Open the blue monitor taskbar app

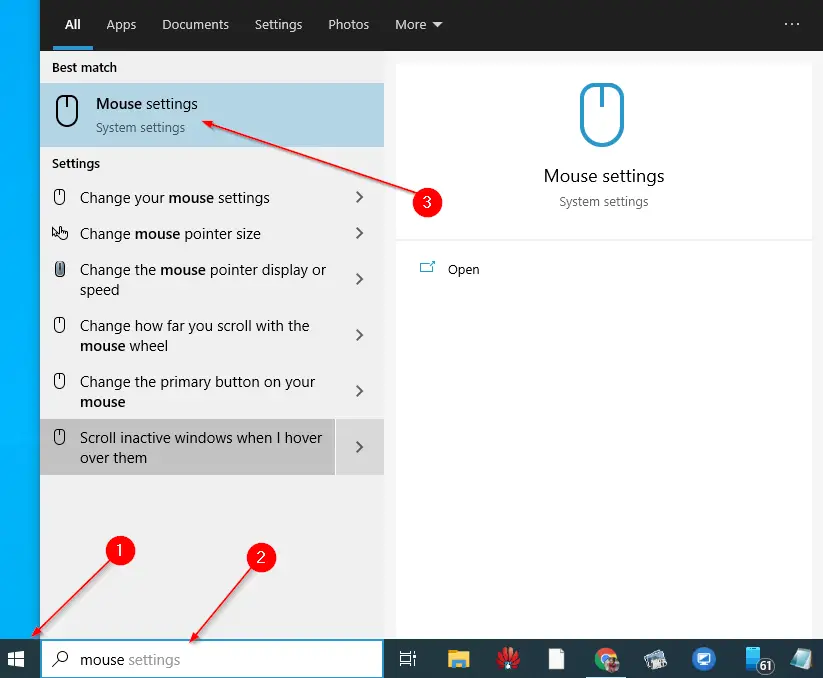click(x=704, y=659)
